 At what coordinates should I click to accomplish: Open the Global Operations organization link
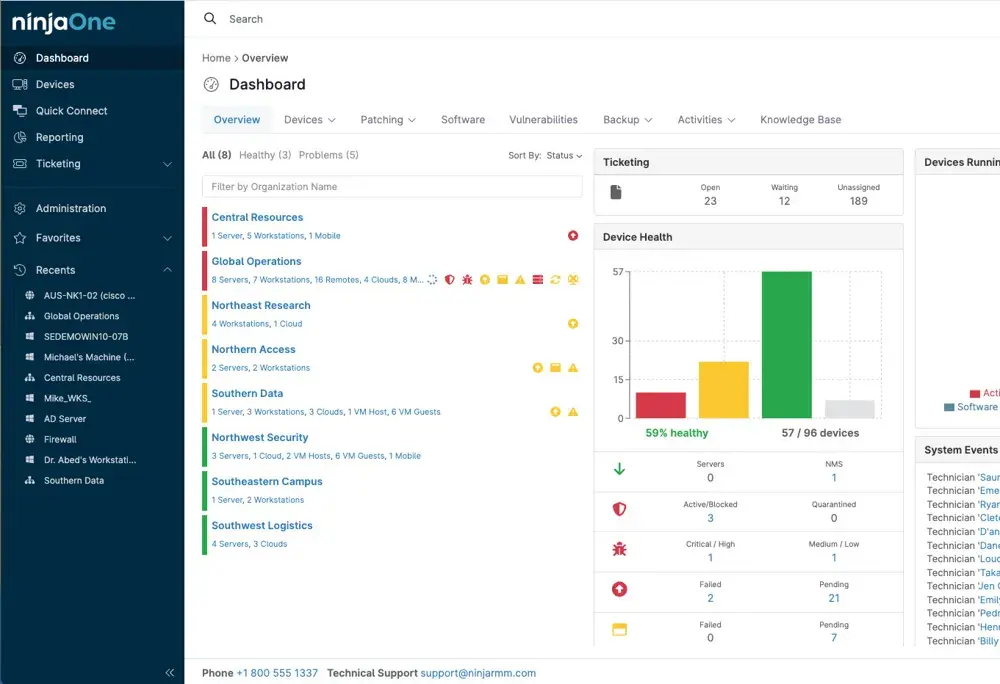pos(256,261)
